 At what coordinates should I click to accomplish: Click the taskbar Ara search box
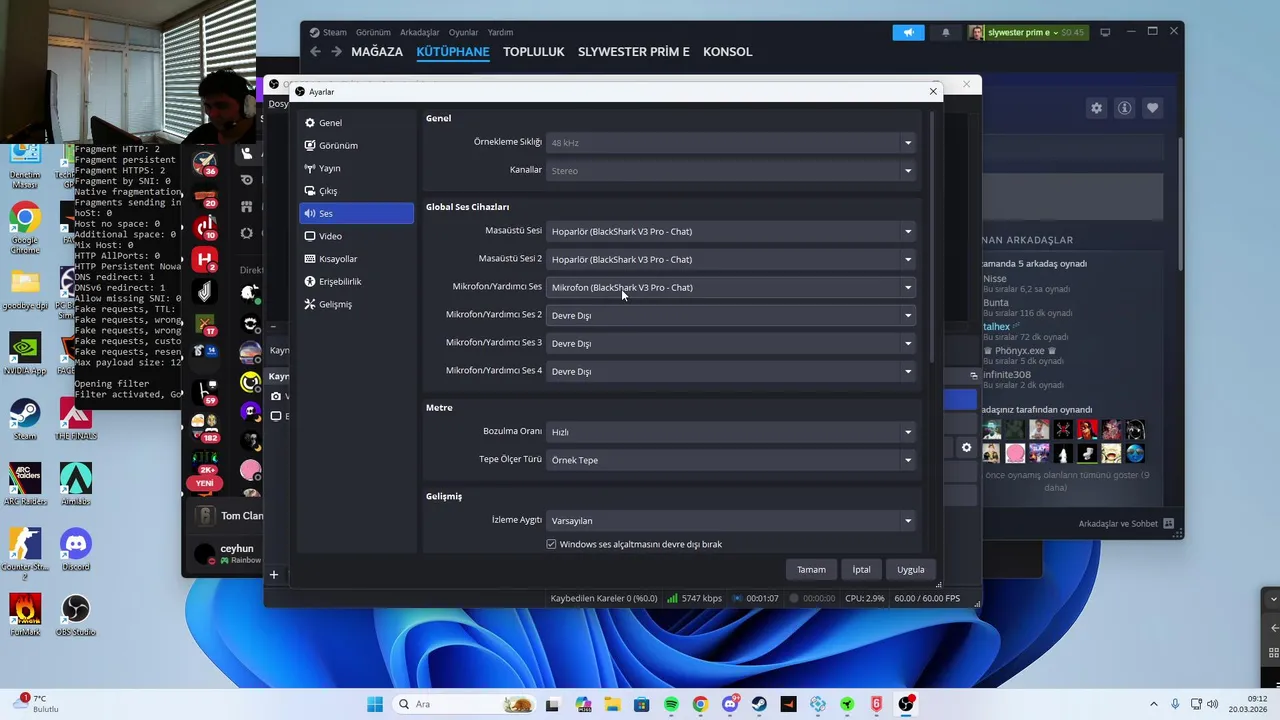point(465,704)
